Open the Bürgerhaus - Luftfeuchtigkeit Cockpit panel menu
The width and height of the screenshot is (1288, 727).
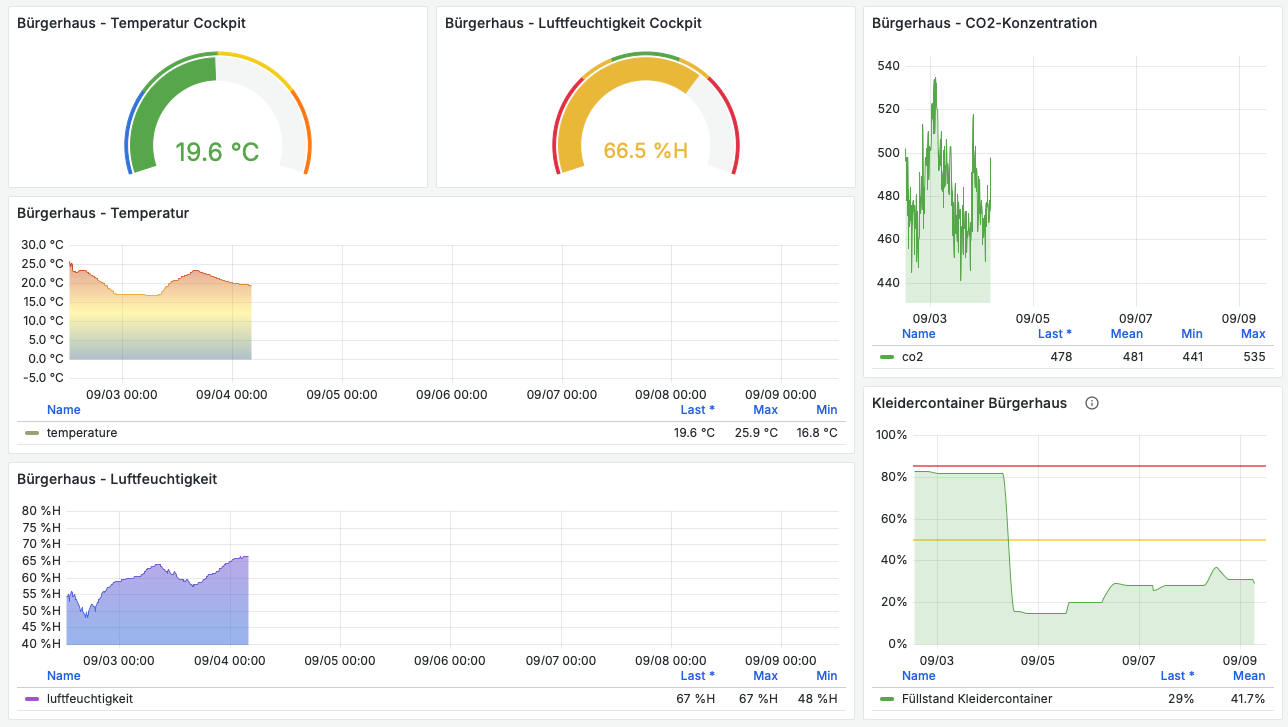tap(573, 22)
